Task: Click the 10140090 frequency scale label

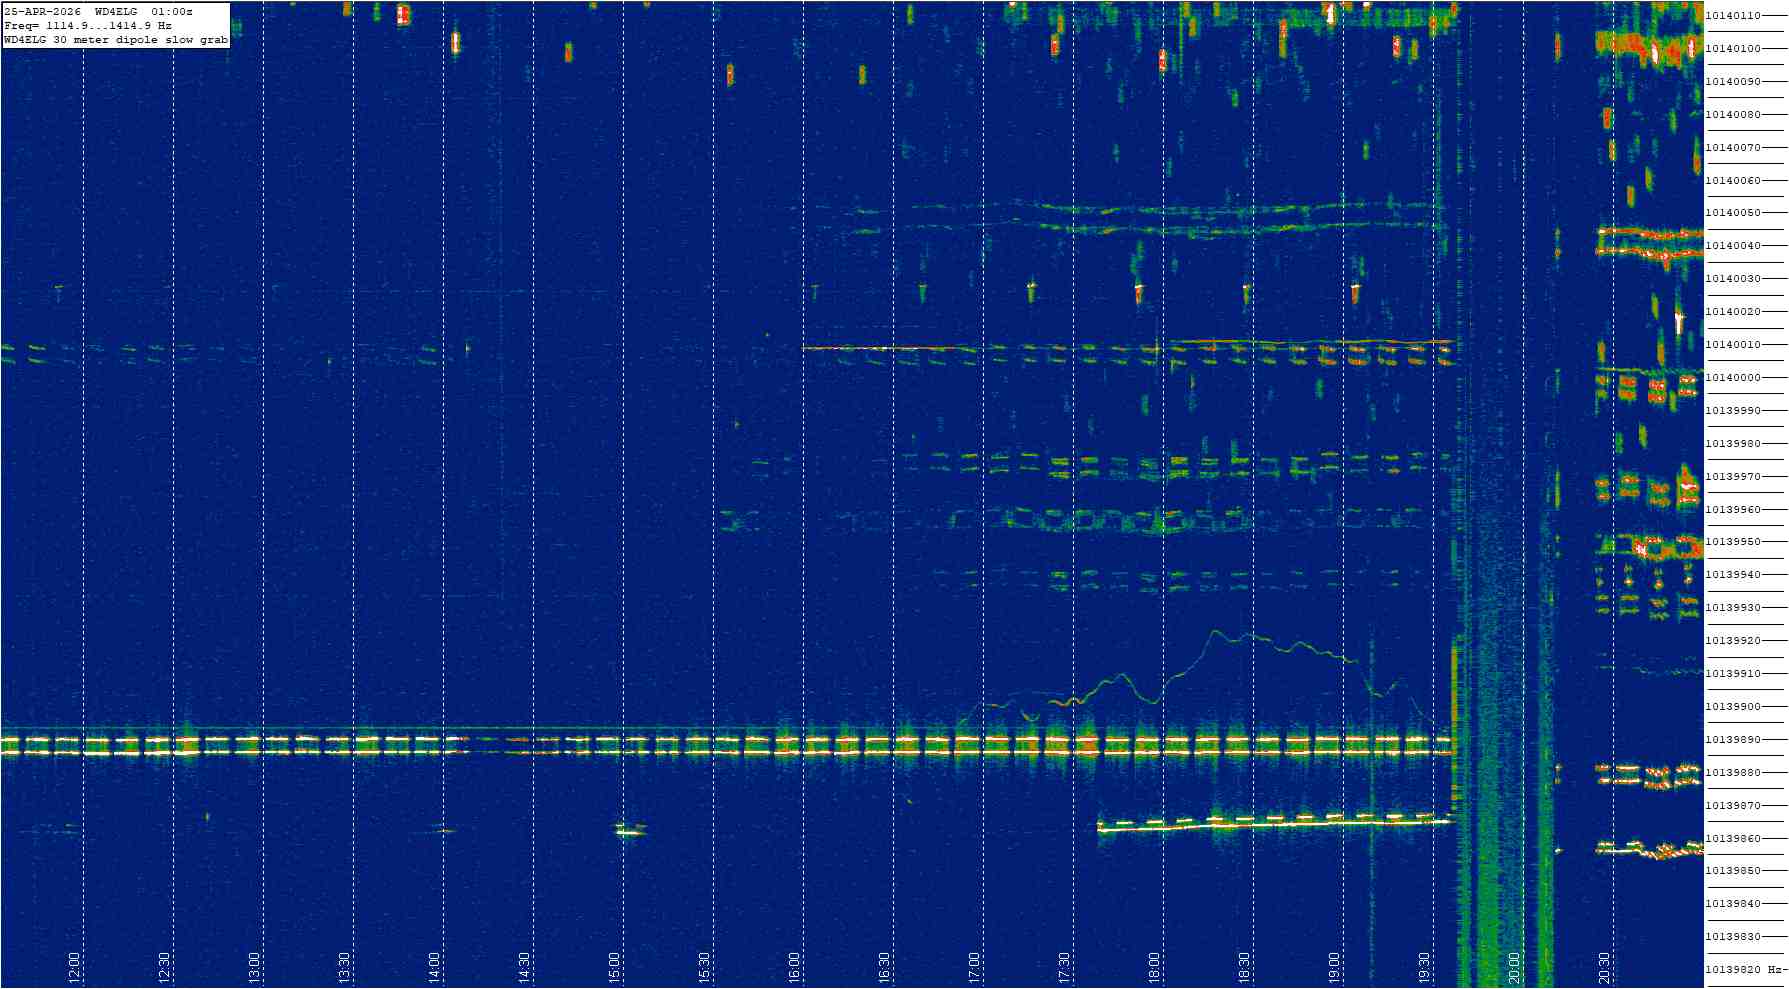Action: point(1733,82)
